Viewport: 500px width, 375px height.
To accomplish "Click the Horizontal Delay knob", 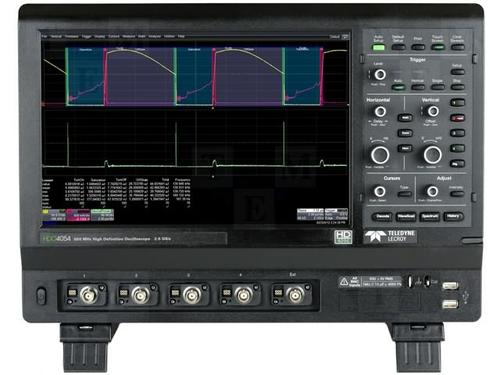I will [380, 111].
